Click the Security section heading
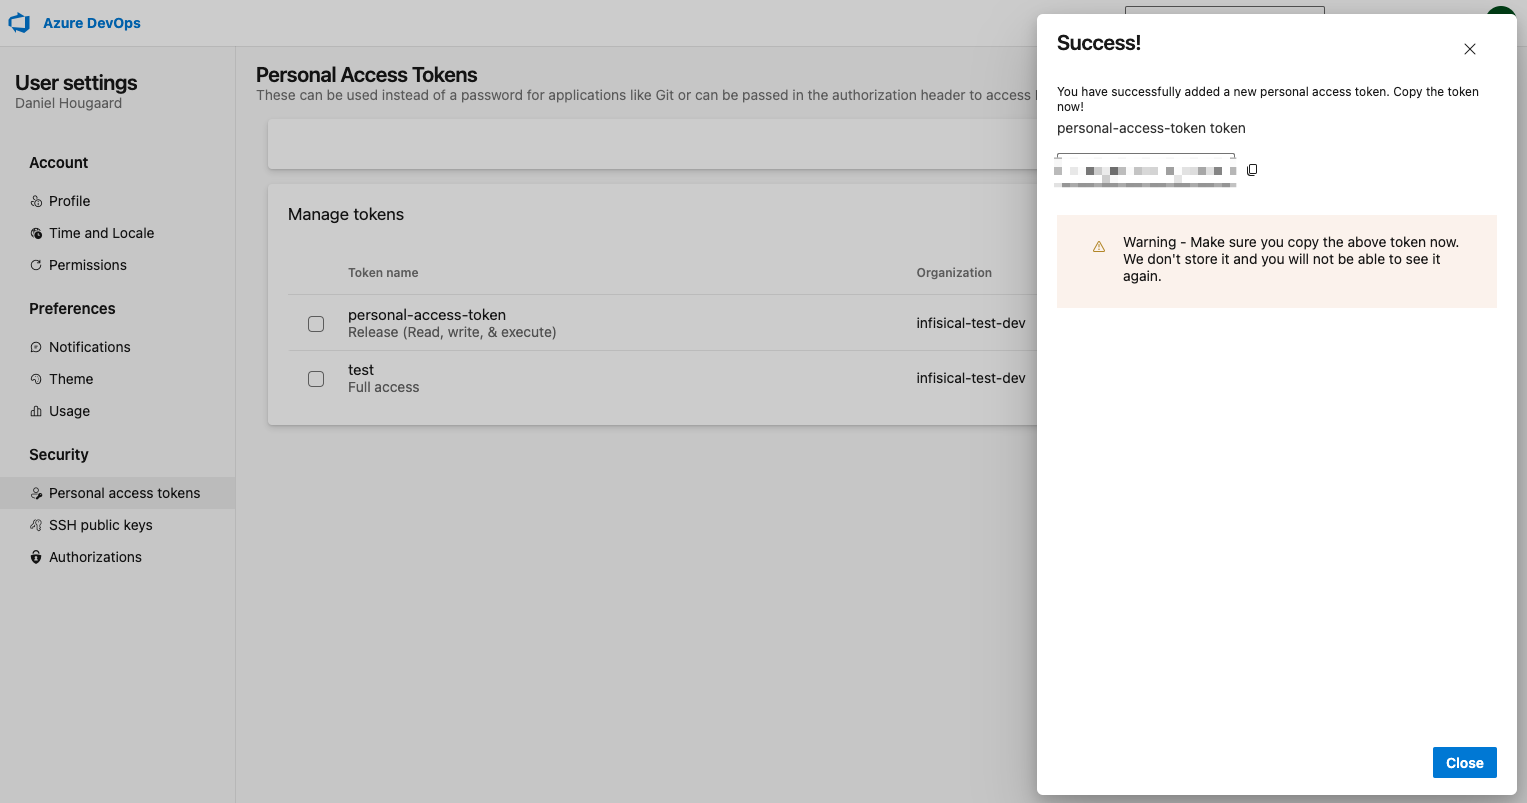Screen dimensions: 1527x803 pyautogui.click(x=59, y=455)
